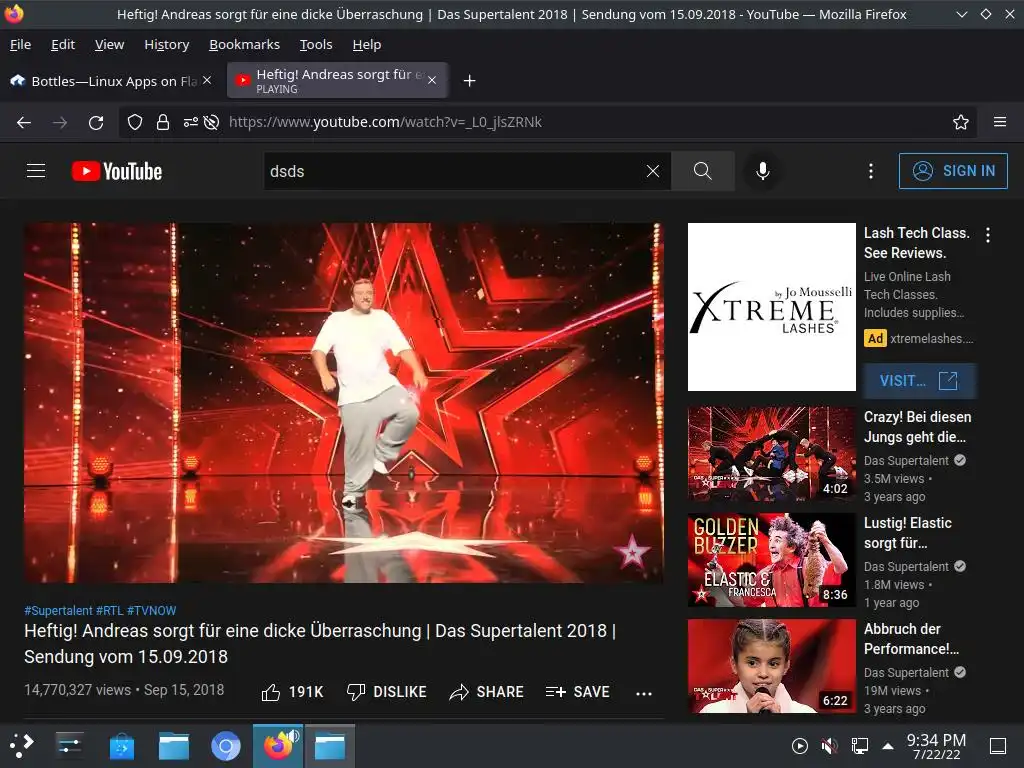
Task: Click the SAVE button
Action: click(x=577, y=692)
